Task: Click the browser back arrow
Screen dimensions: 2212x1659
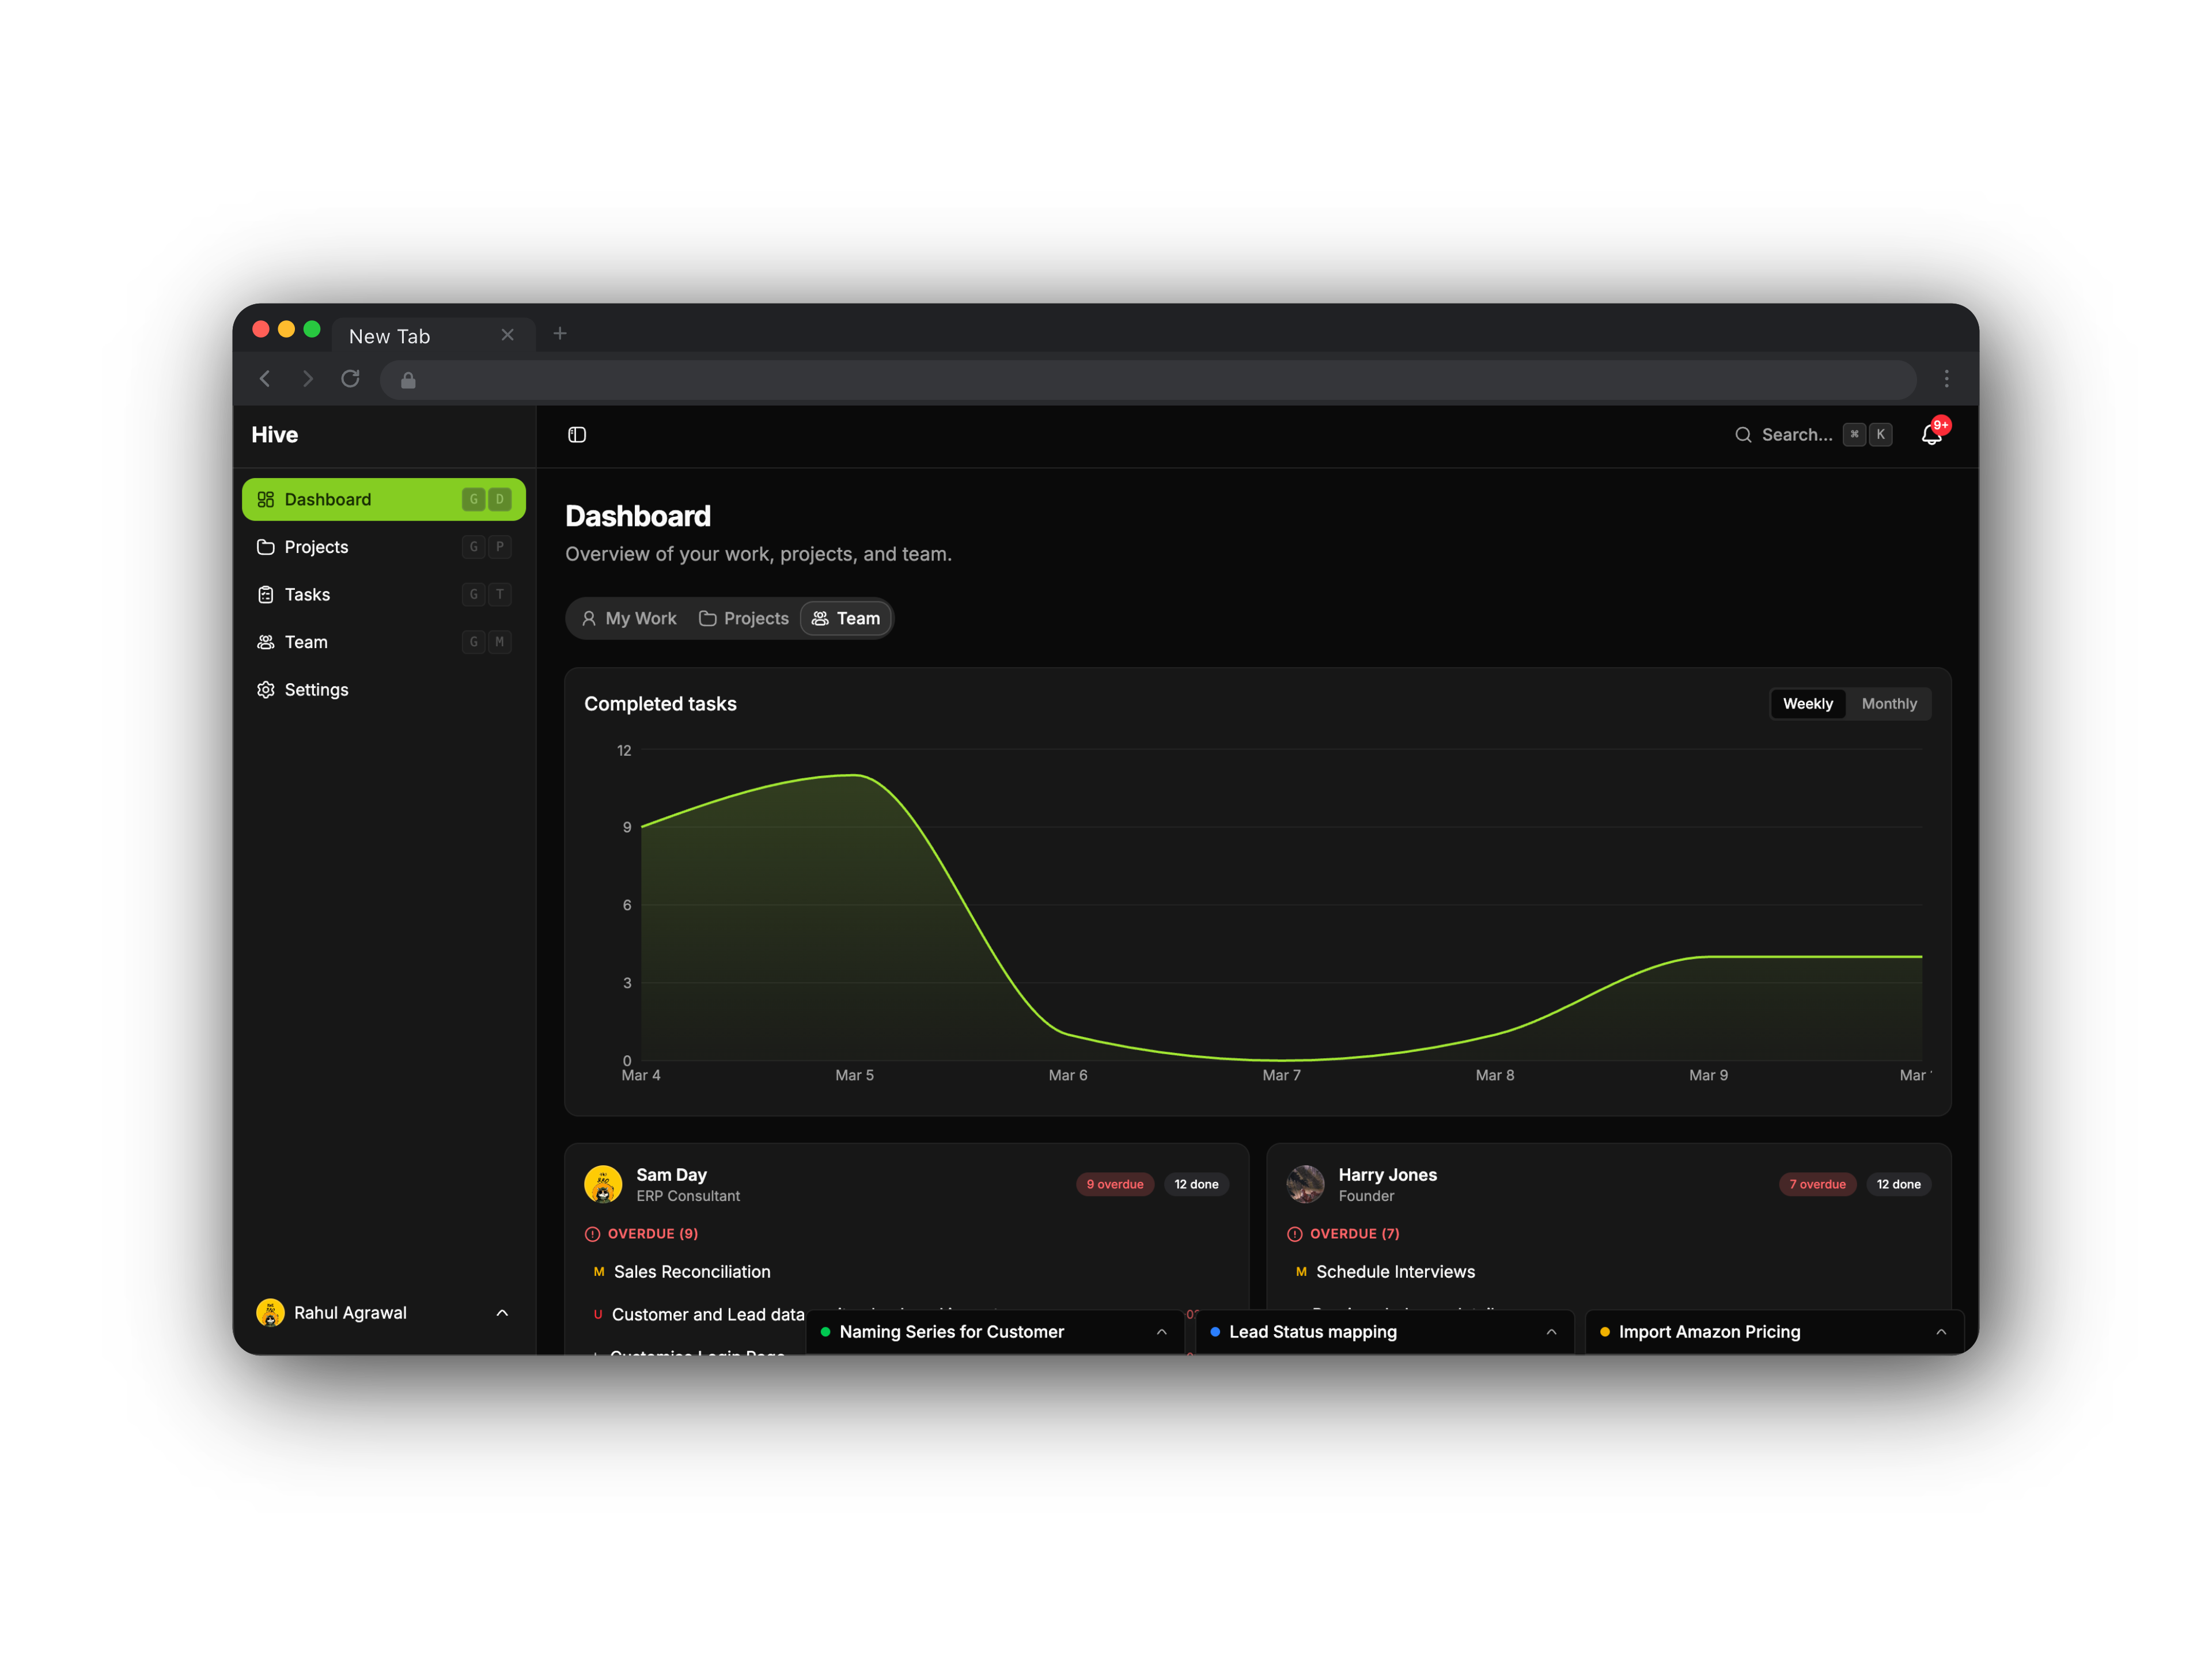Action: coord(265,379)
